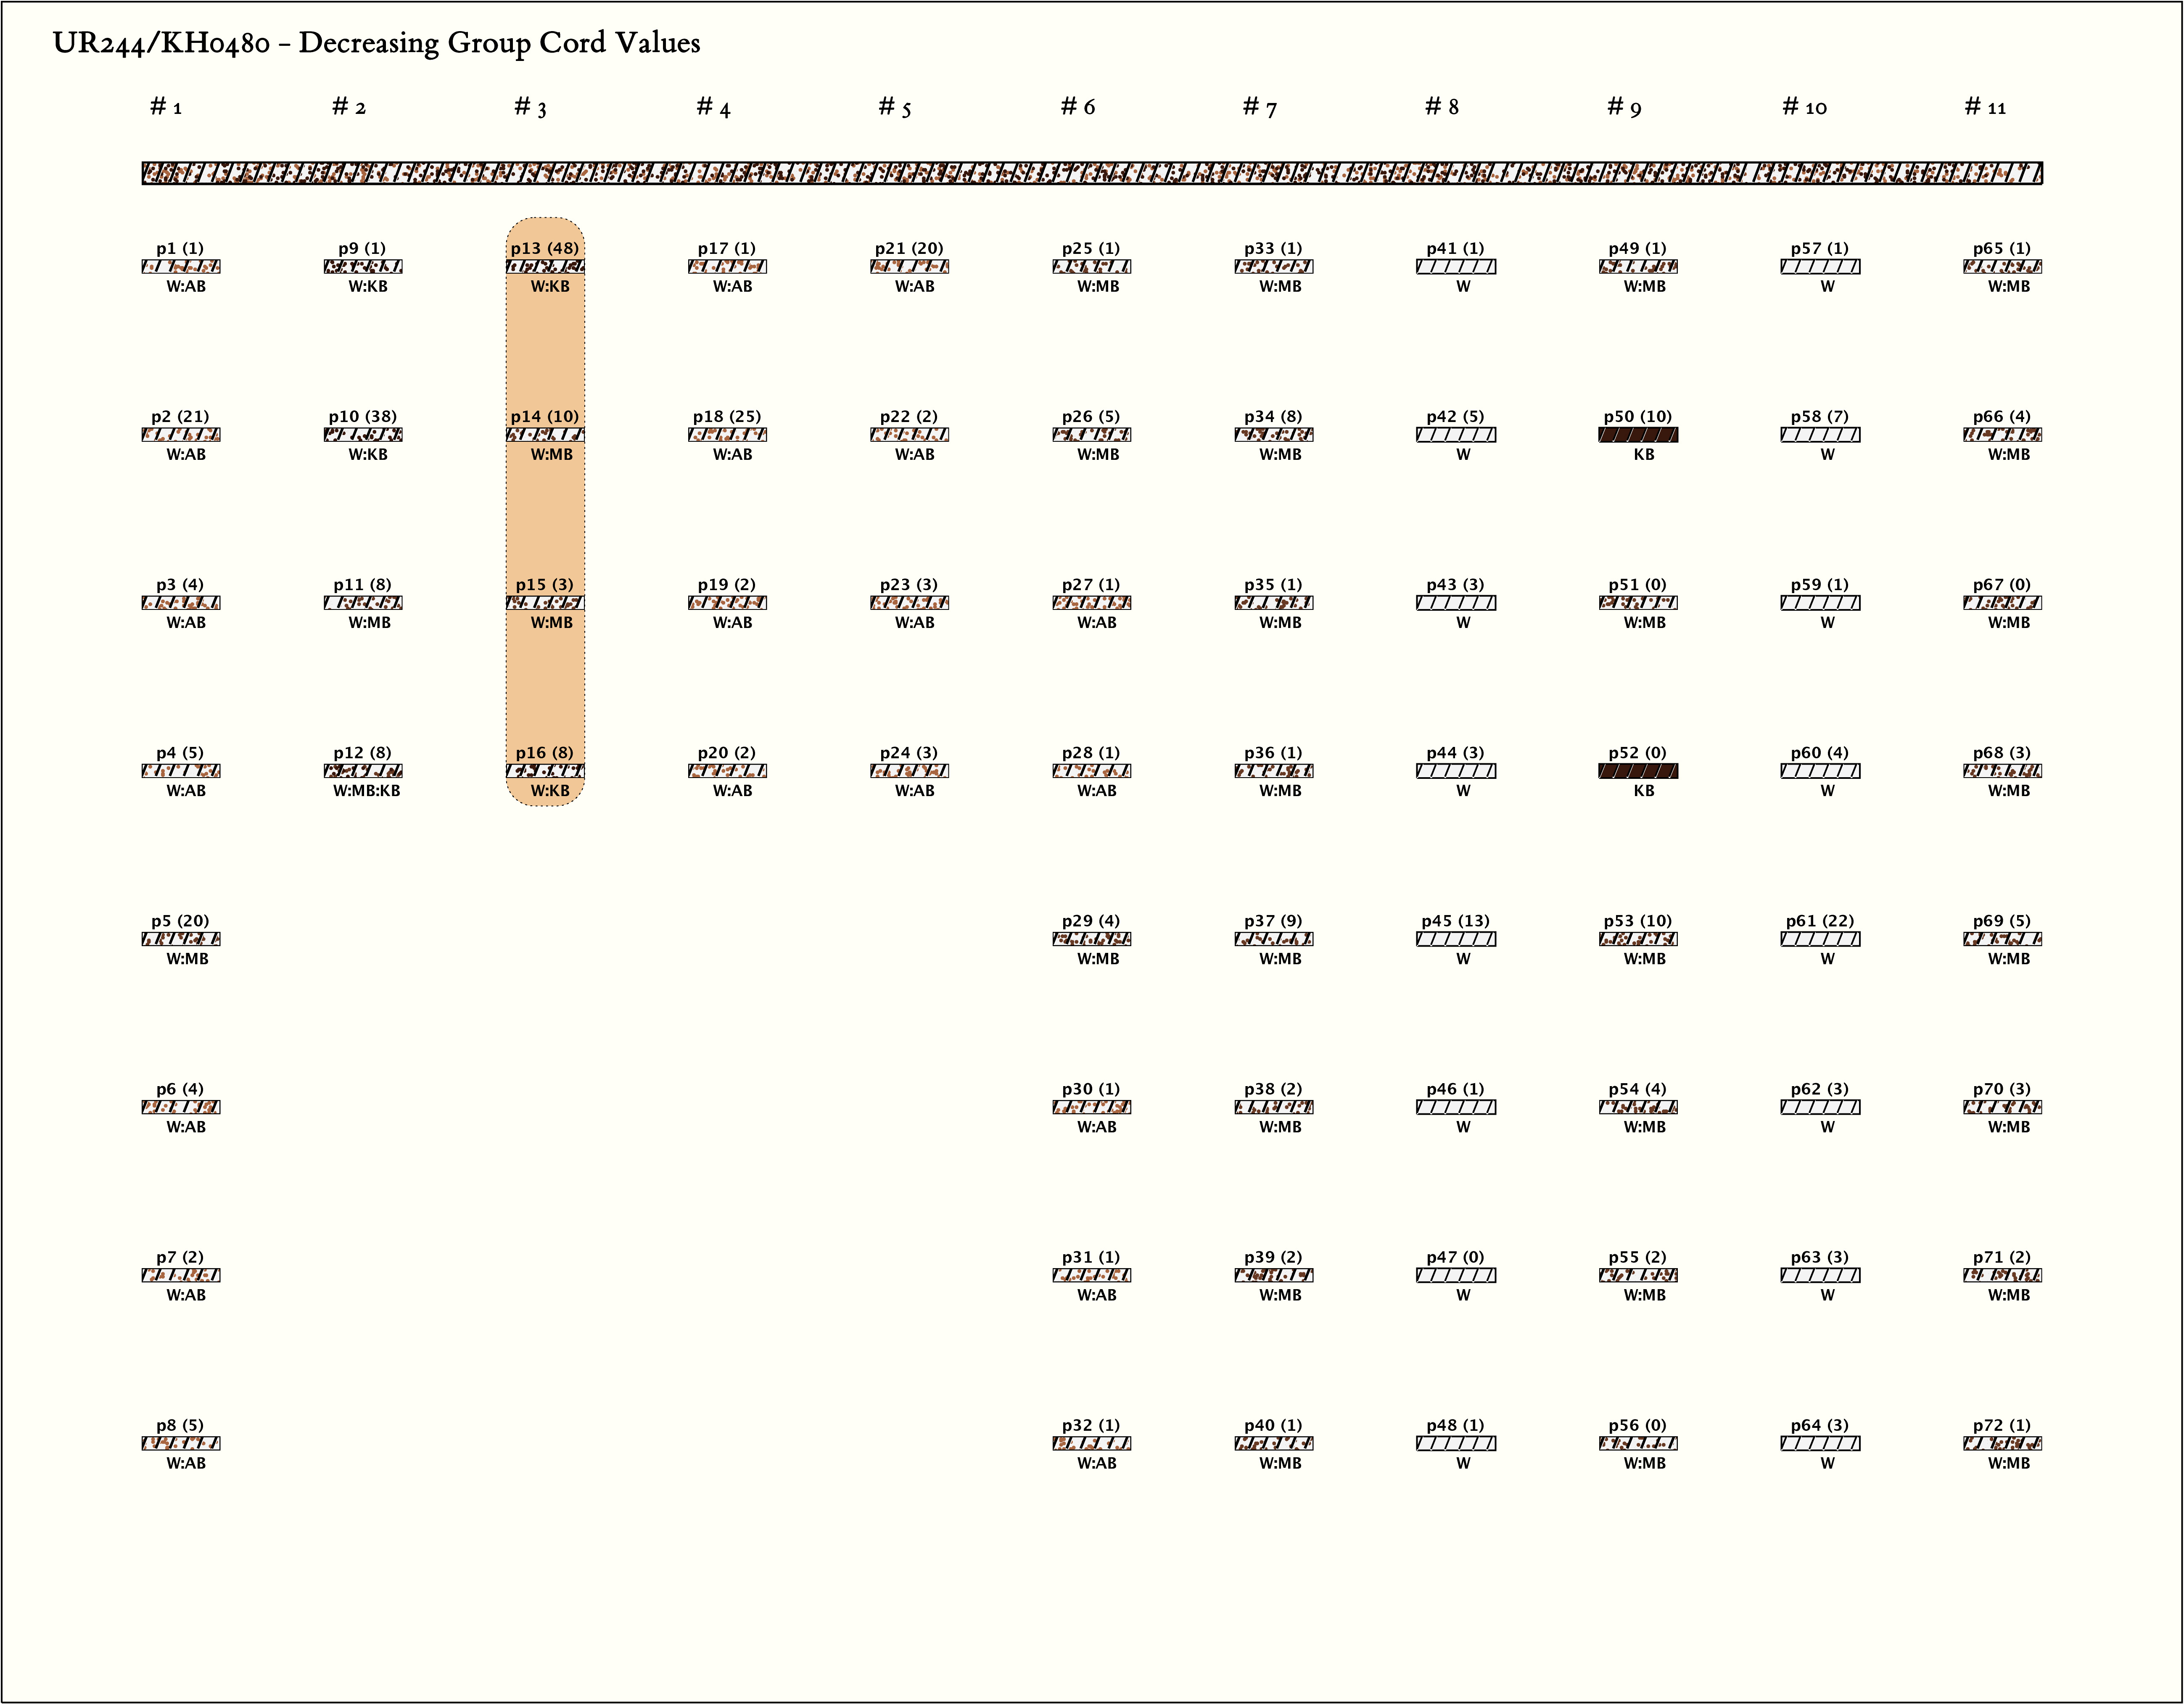Click the p2 (21) striped cord icon

[x=181, y=435]
